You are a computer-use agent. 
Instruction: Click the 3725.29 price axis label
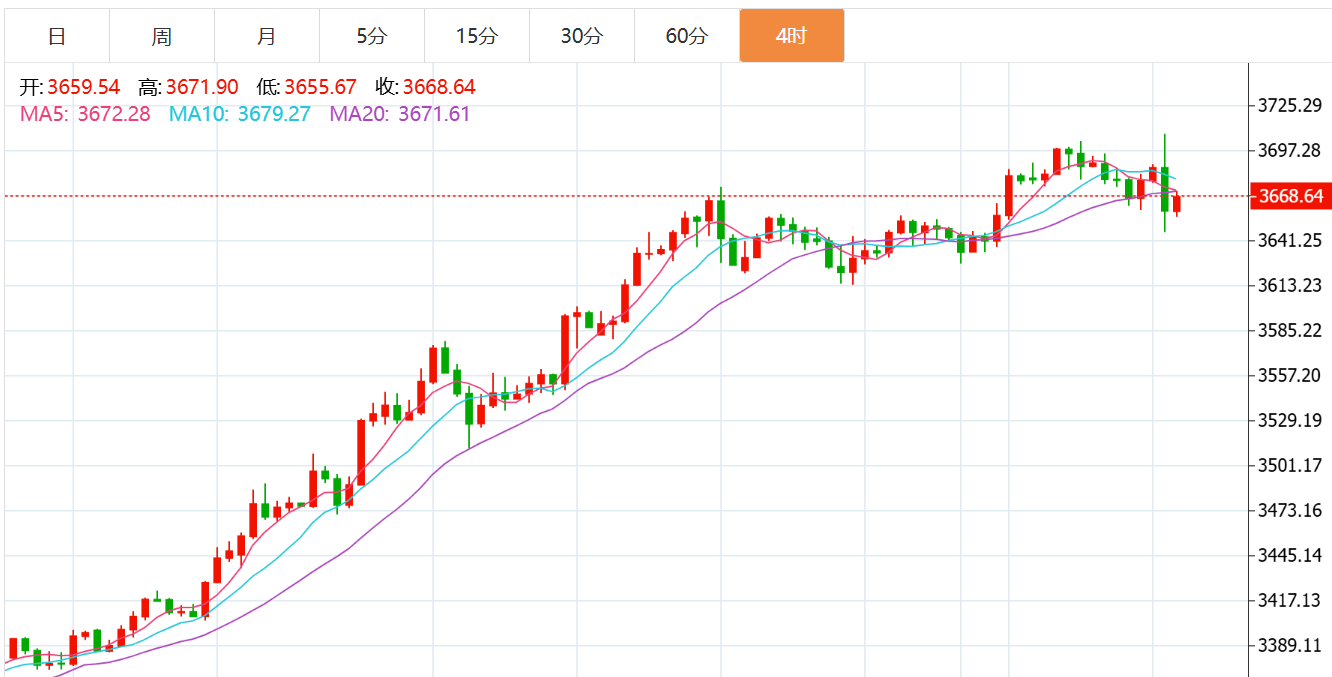pyautogui.click(x=1290, y=106)
